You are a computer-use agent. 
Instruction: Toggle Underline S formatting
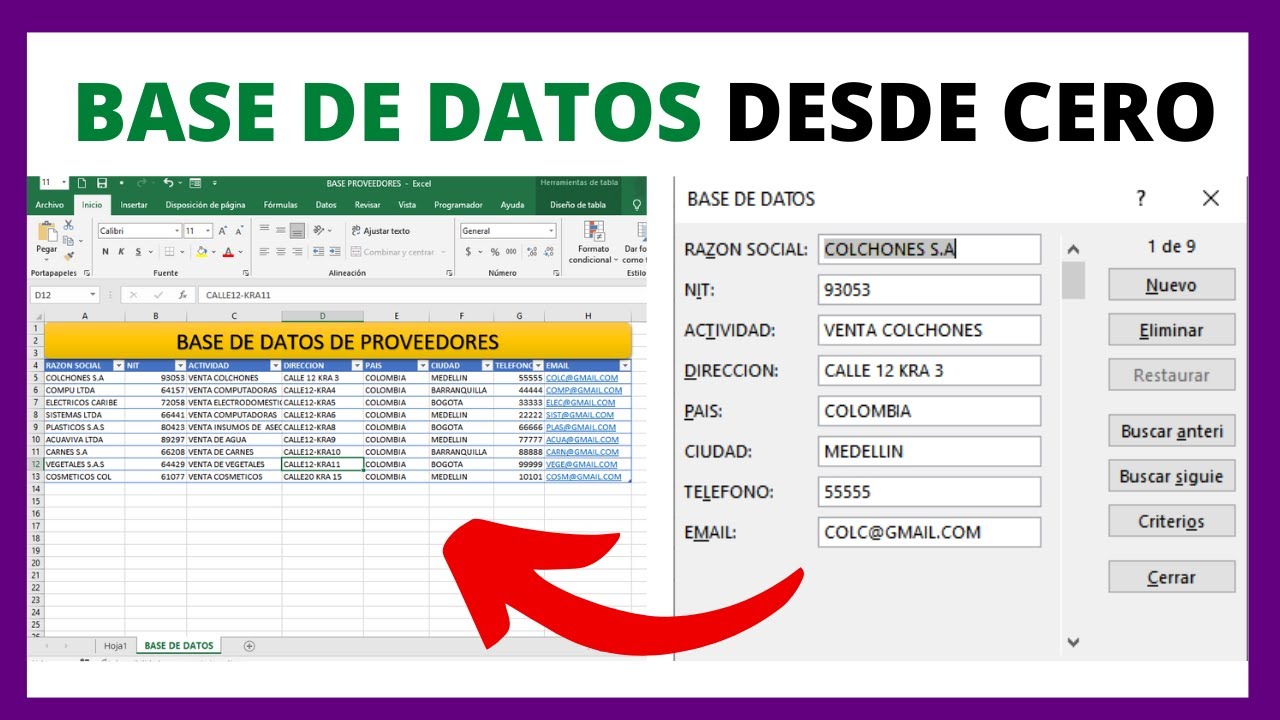point(138,252)
